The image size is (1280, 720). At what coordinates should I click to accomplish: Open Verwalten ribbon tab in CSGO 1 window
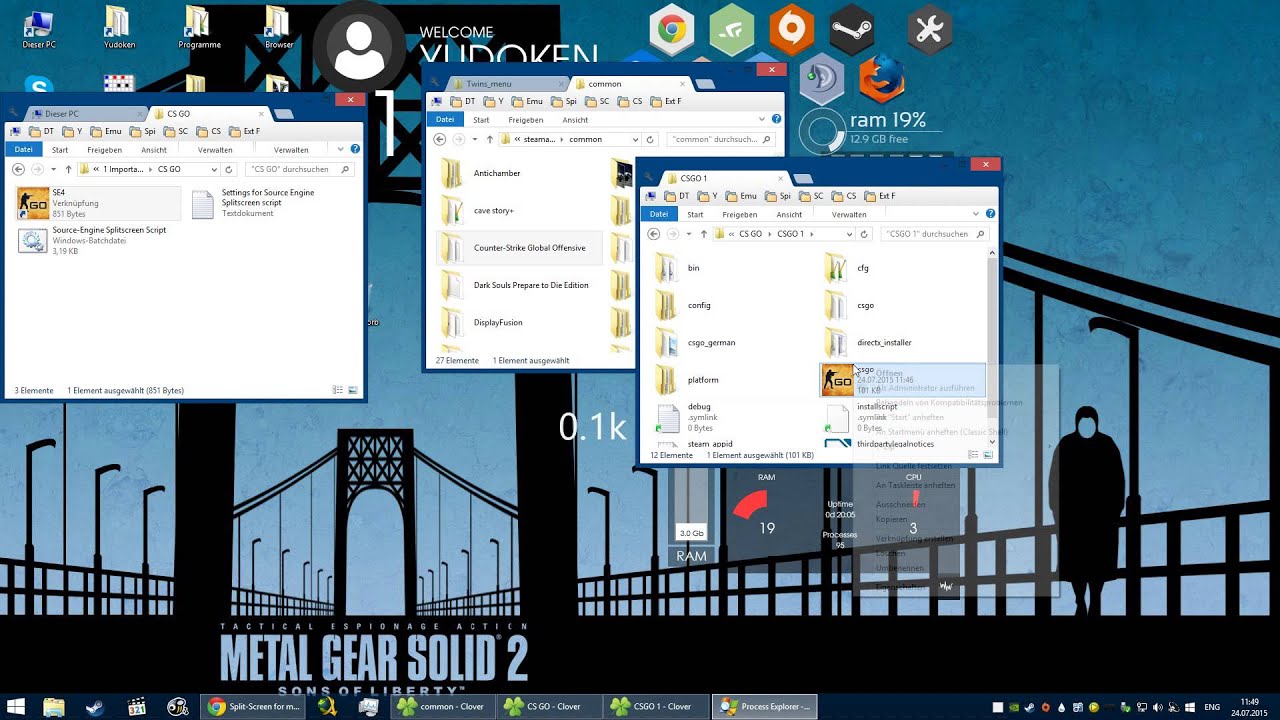pyautogui.click(x=849, y=214)
